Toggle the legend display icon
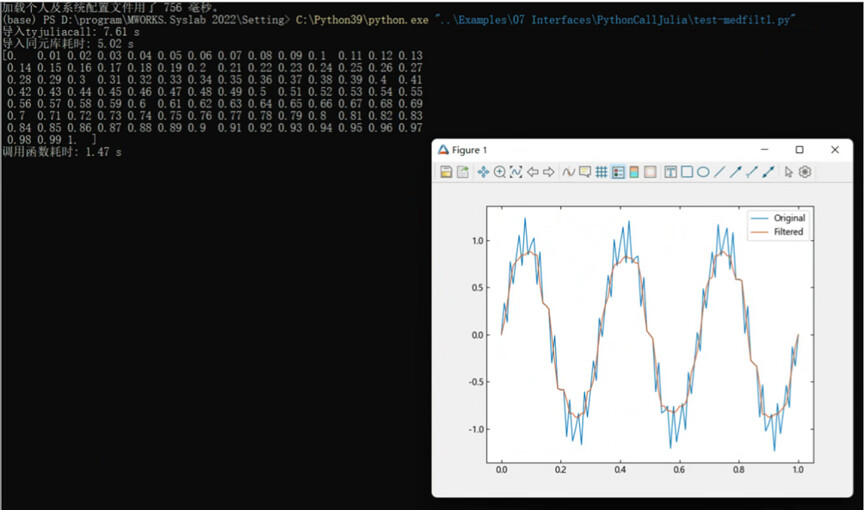 click(x=618, y=172)
